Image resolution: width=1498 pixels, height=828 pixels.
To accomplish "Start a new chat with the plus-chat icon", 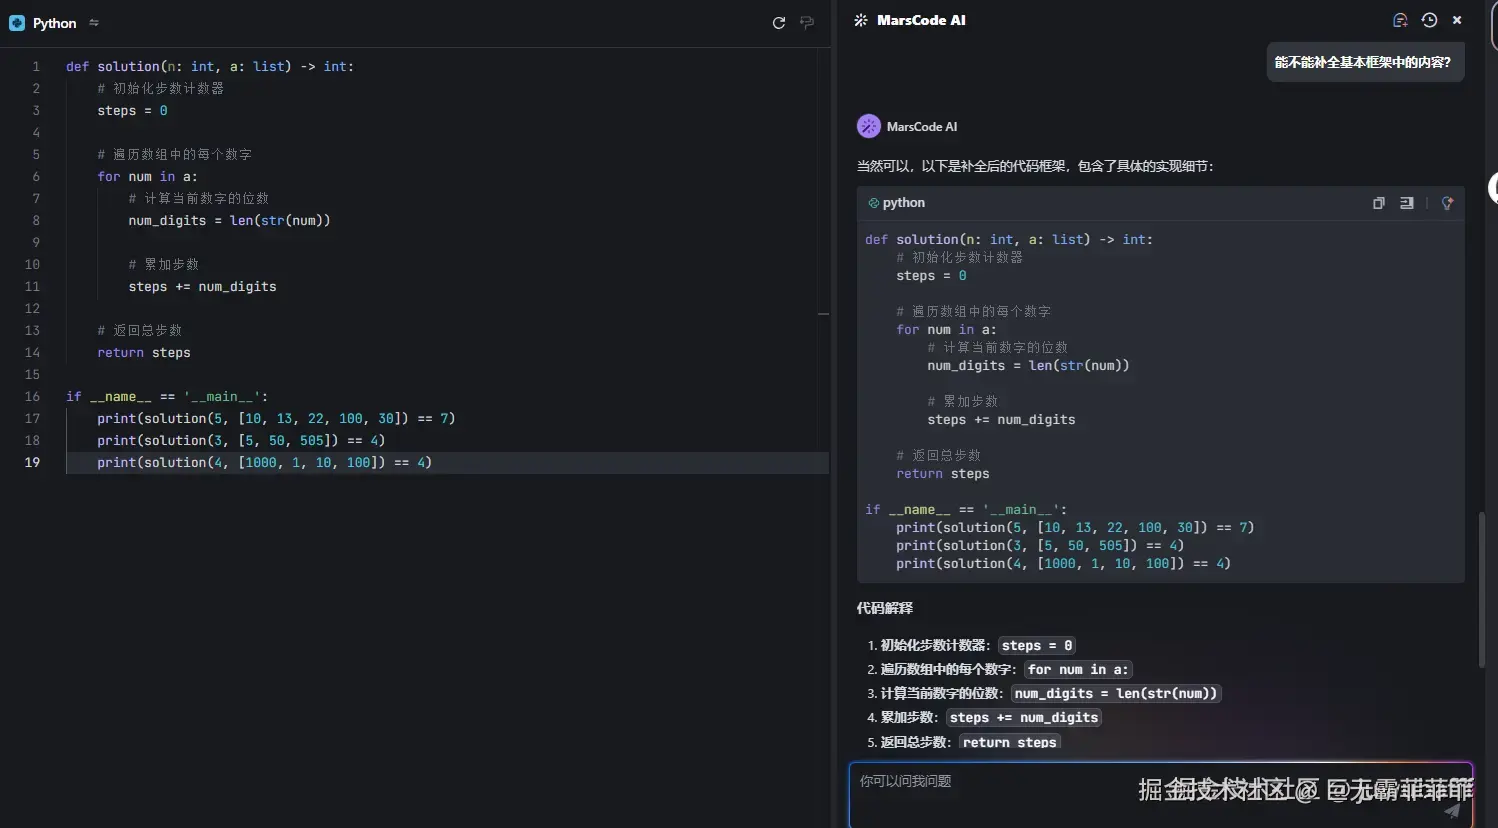I will click(x=1400, y=20).
